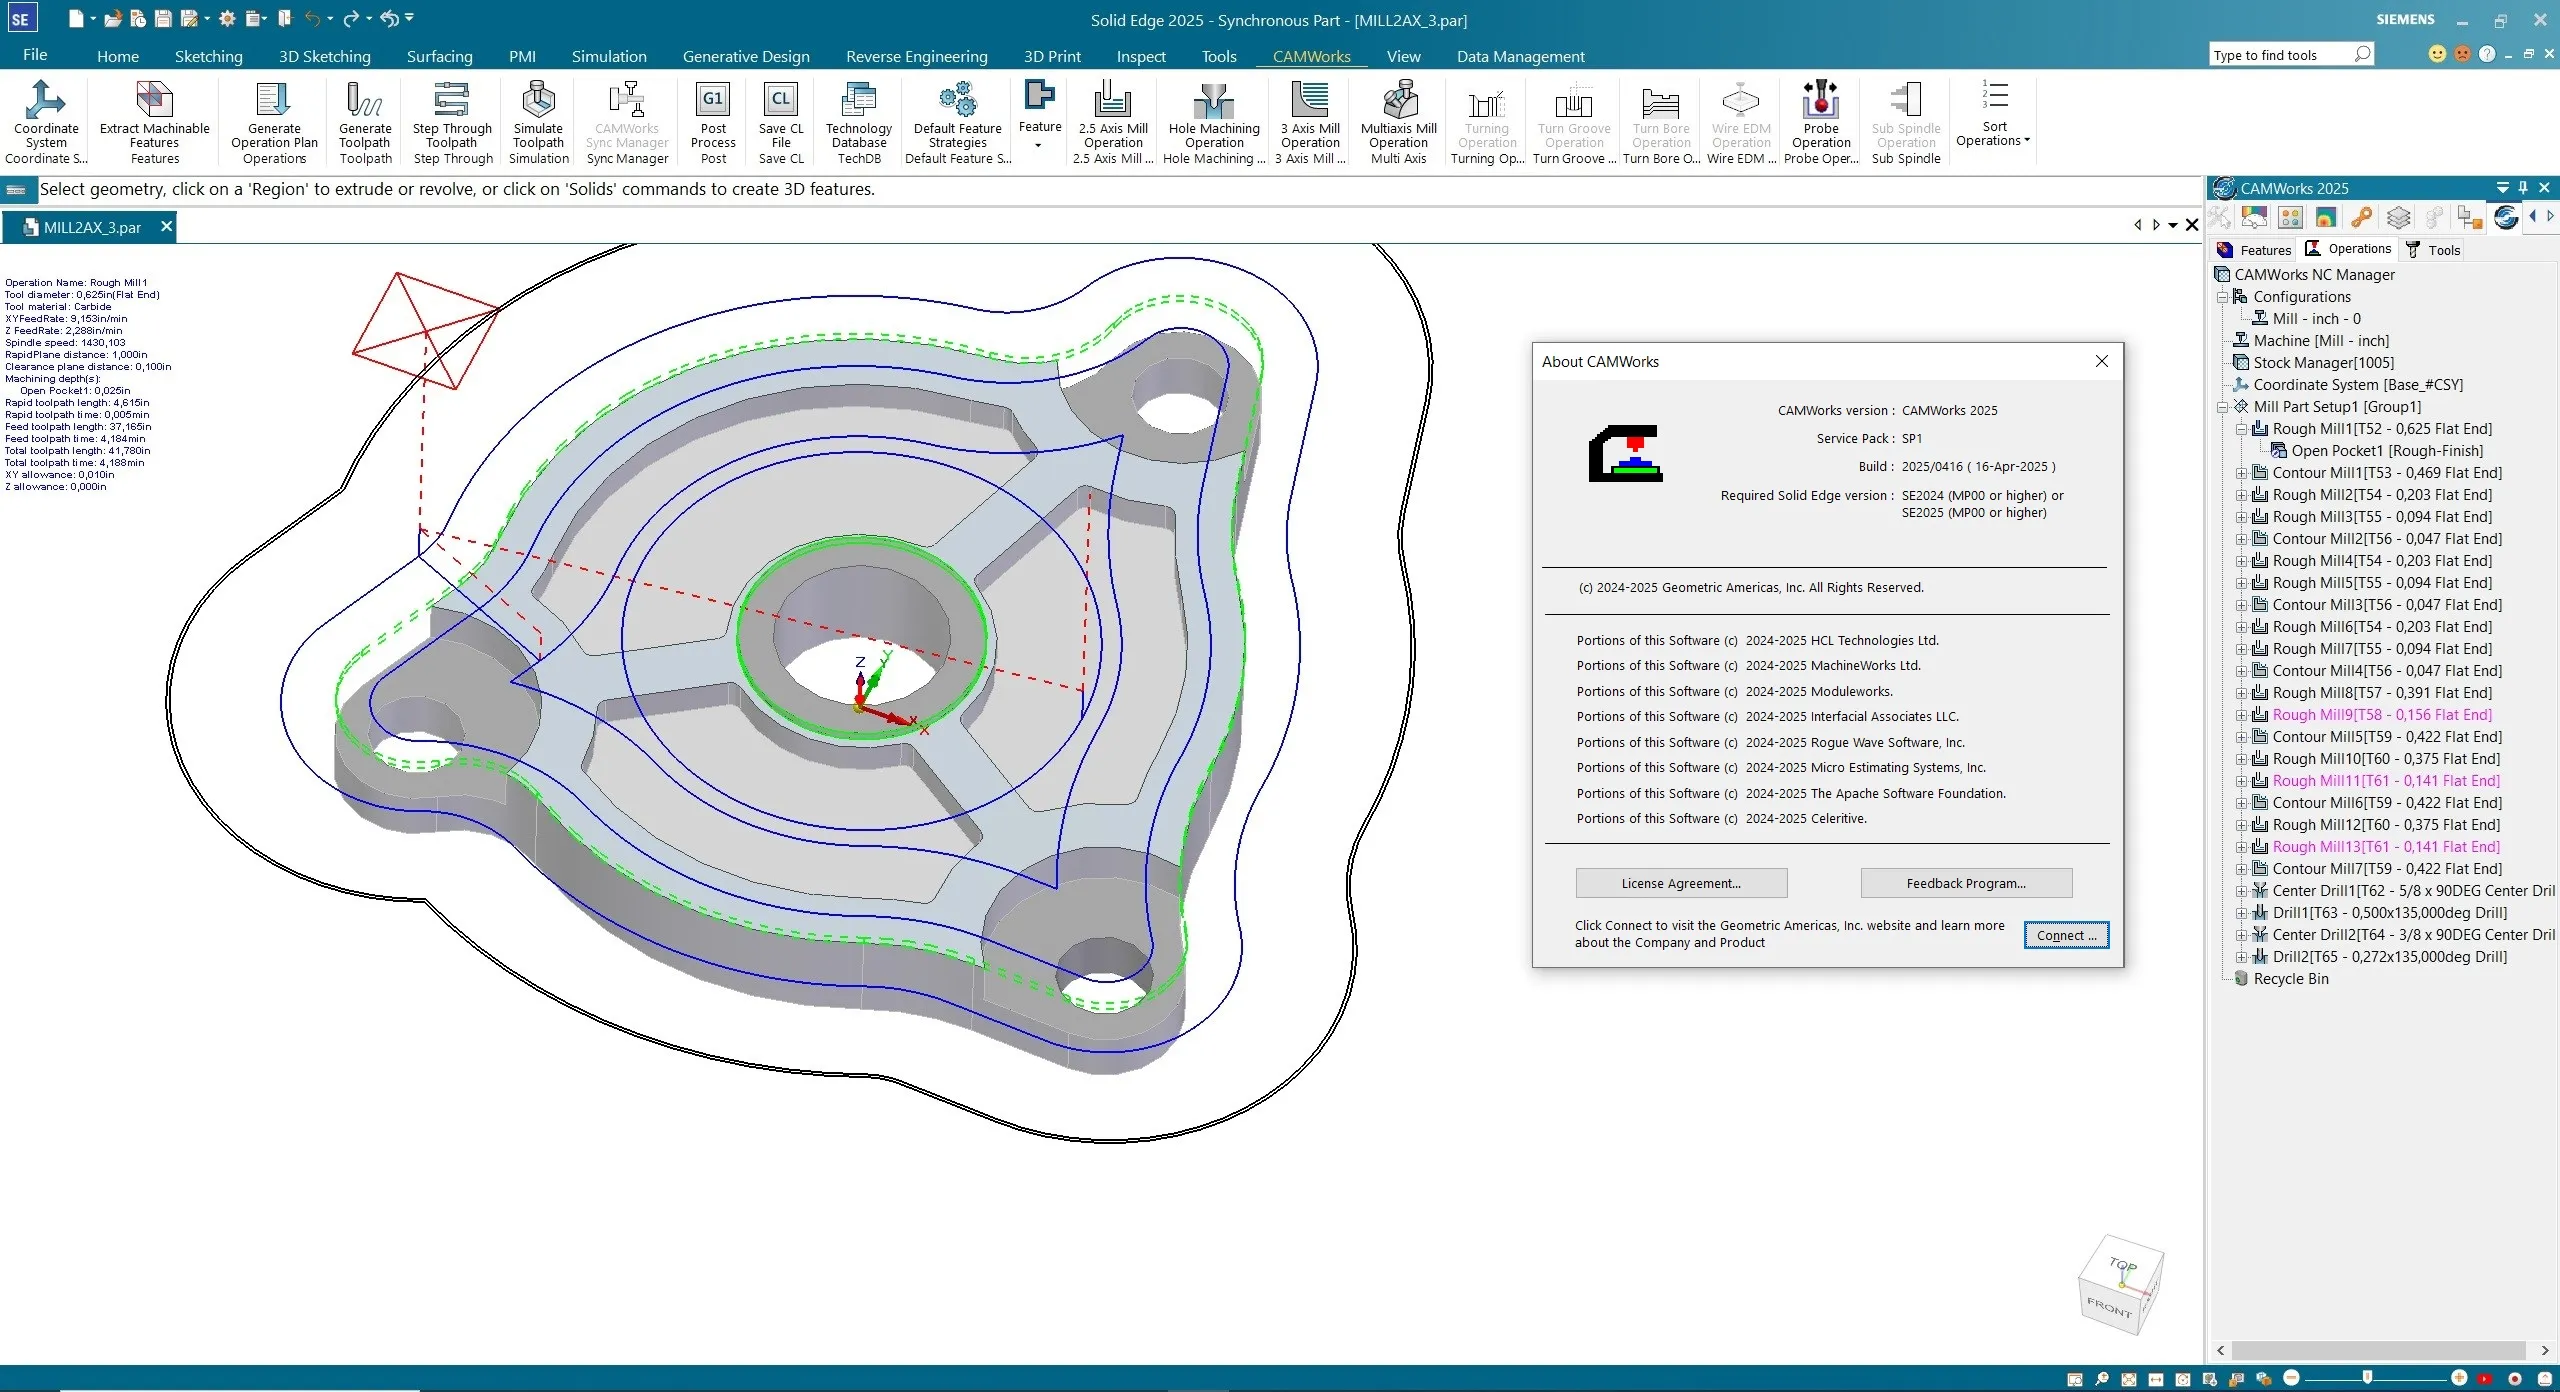Image resolution: width=2560 pixels, height=1392 pixels.
Task: Select Stock Manager[1005] in the tree
Action: (x=2323, y=363)
